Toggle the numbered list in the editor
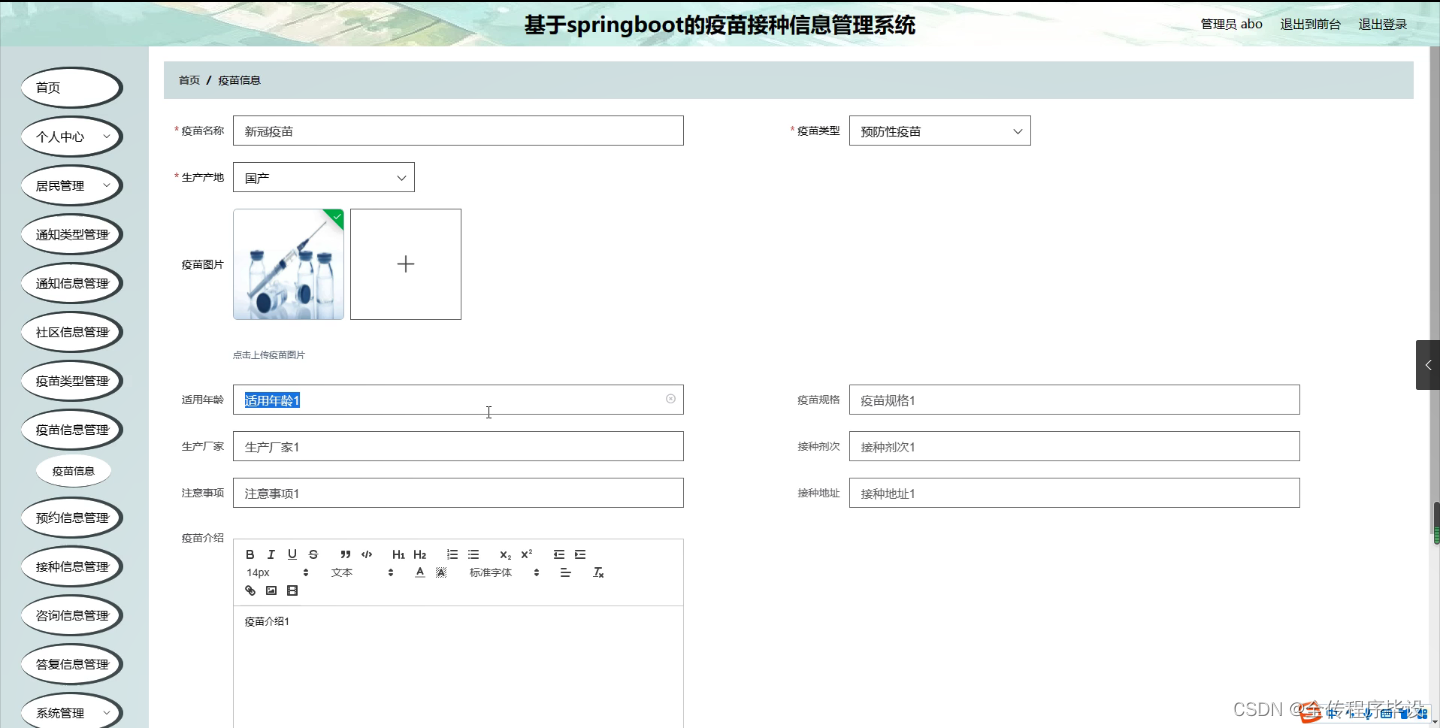Image resolution: width=1440 pixels, height=728 pixels. point(453,554)
